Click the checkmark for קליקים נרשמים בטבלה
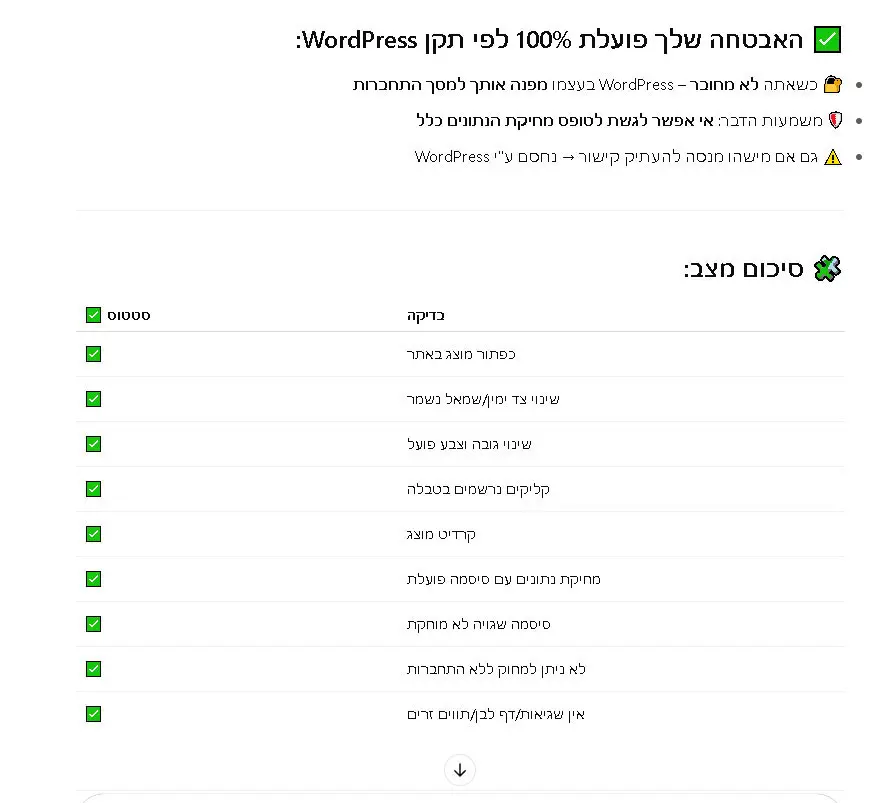 pyautogui.click(x=93, y=489)
